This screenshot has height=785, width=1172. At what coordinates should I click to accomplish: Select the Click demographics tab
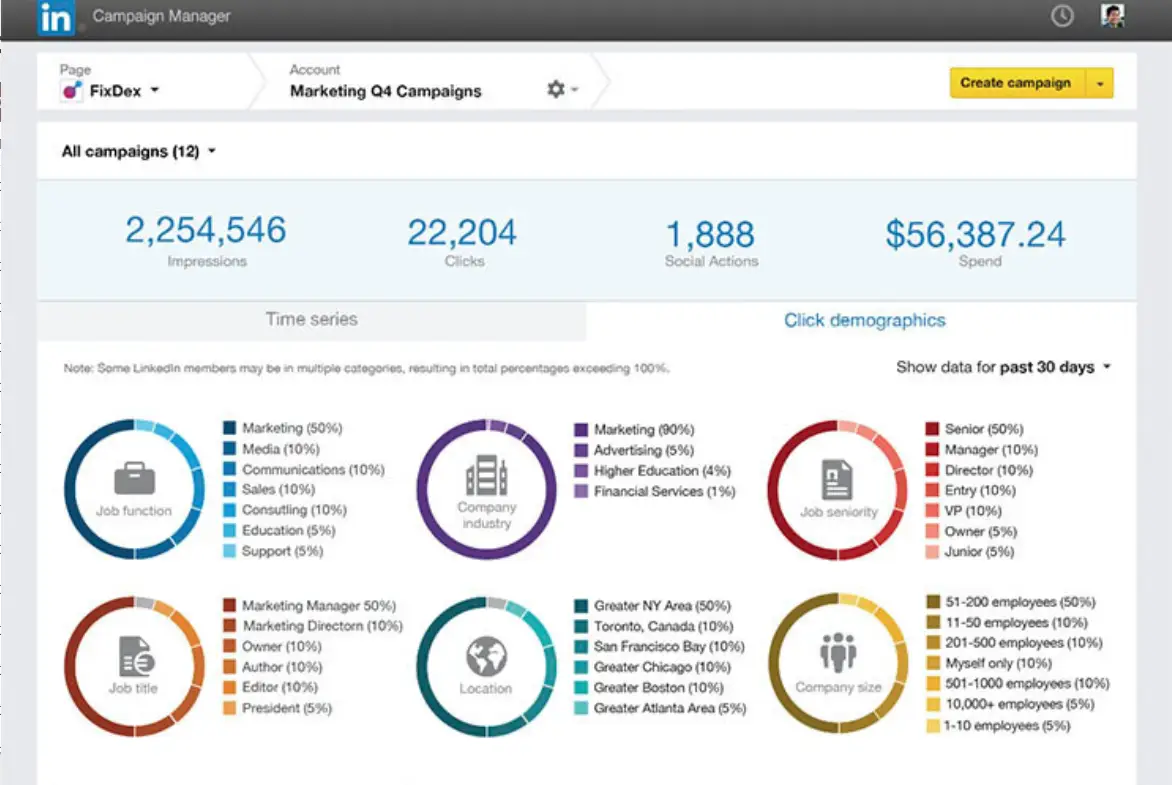tap(864, 320)
